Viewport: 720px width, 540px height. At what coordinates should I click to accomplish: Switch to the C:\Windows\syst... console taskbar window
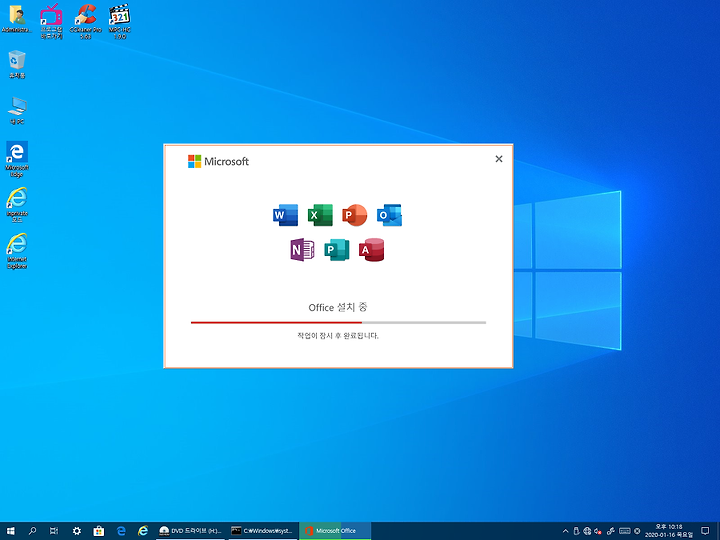[262, 531]
